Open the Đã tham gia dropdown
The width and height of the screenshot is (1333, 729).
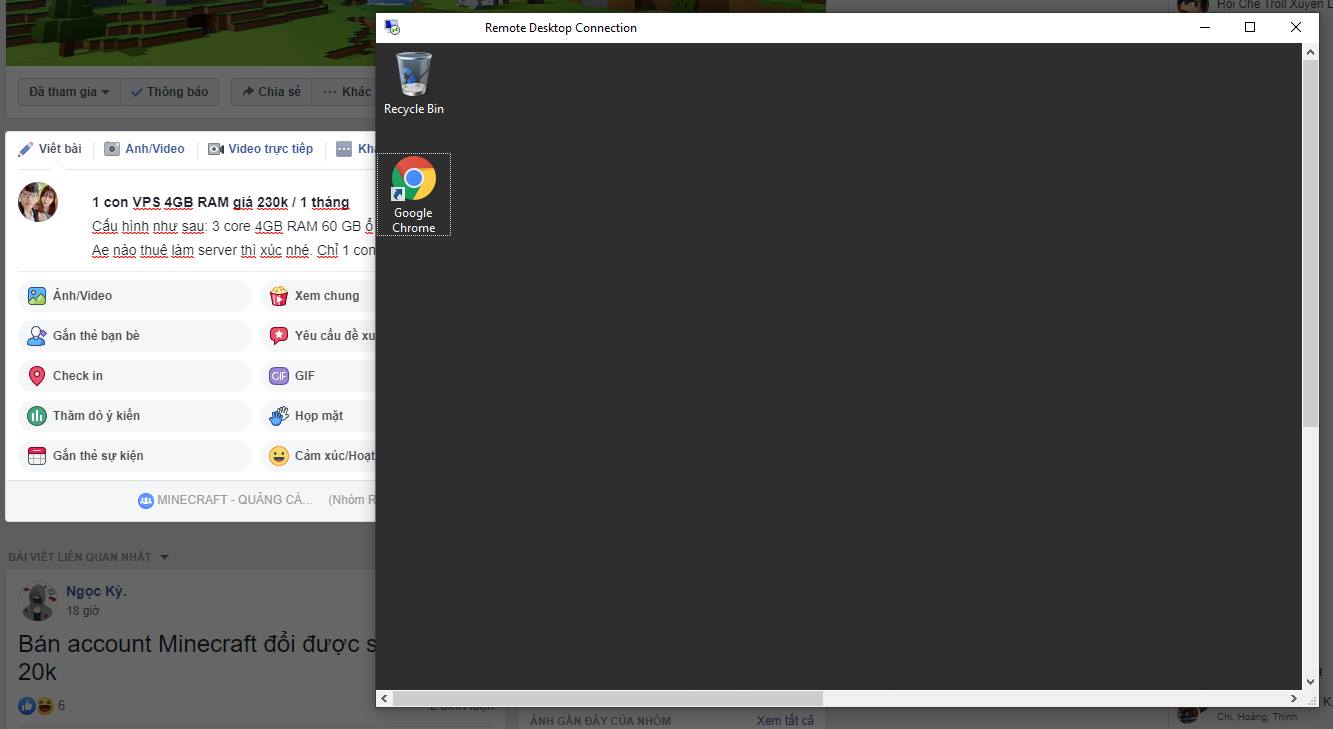click(69, 92)
